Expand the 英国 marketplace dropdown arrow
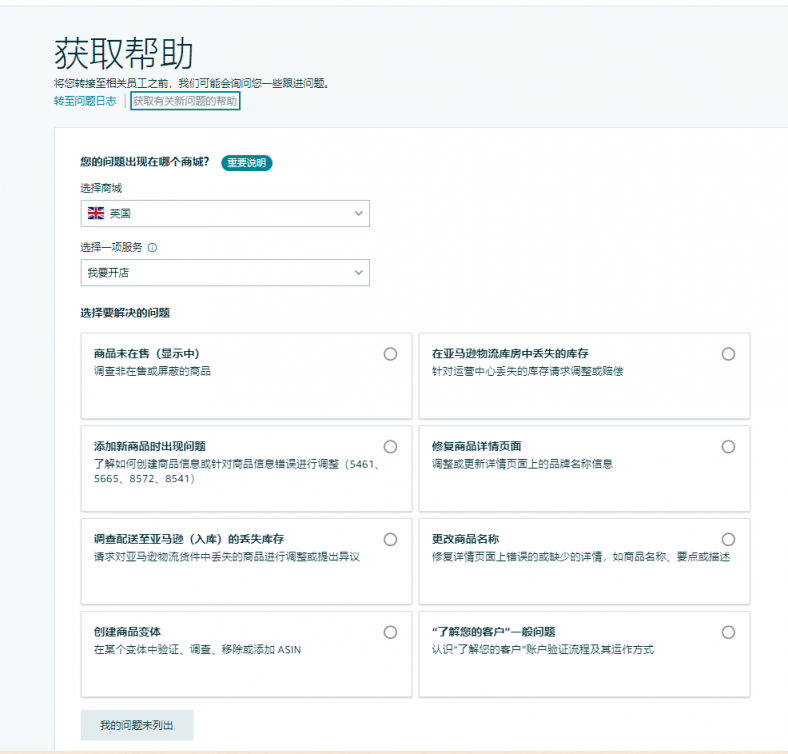The image size is (788, 754). point(358,213)
